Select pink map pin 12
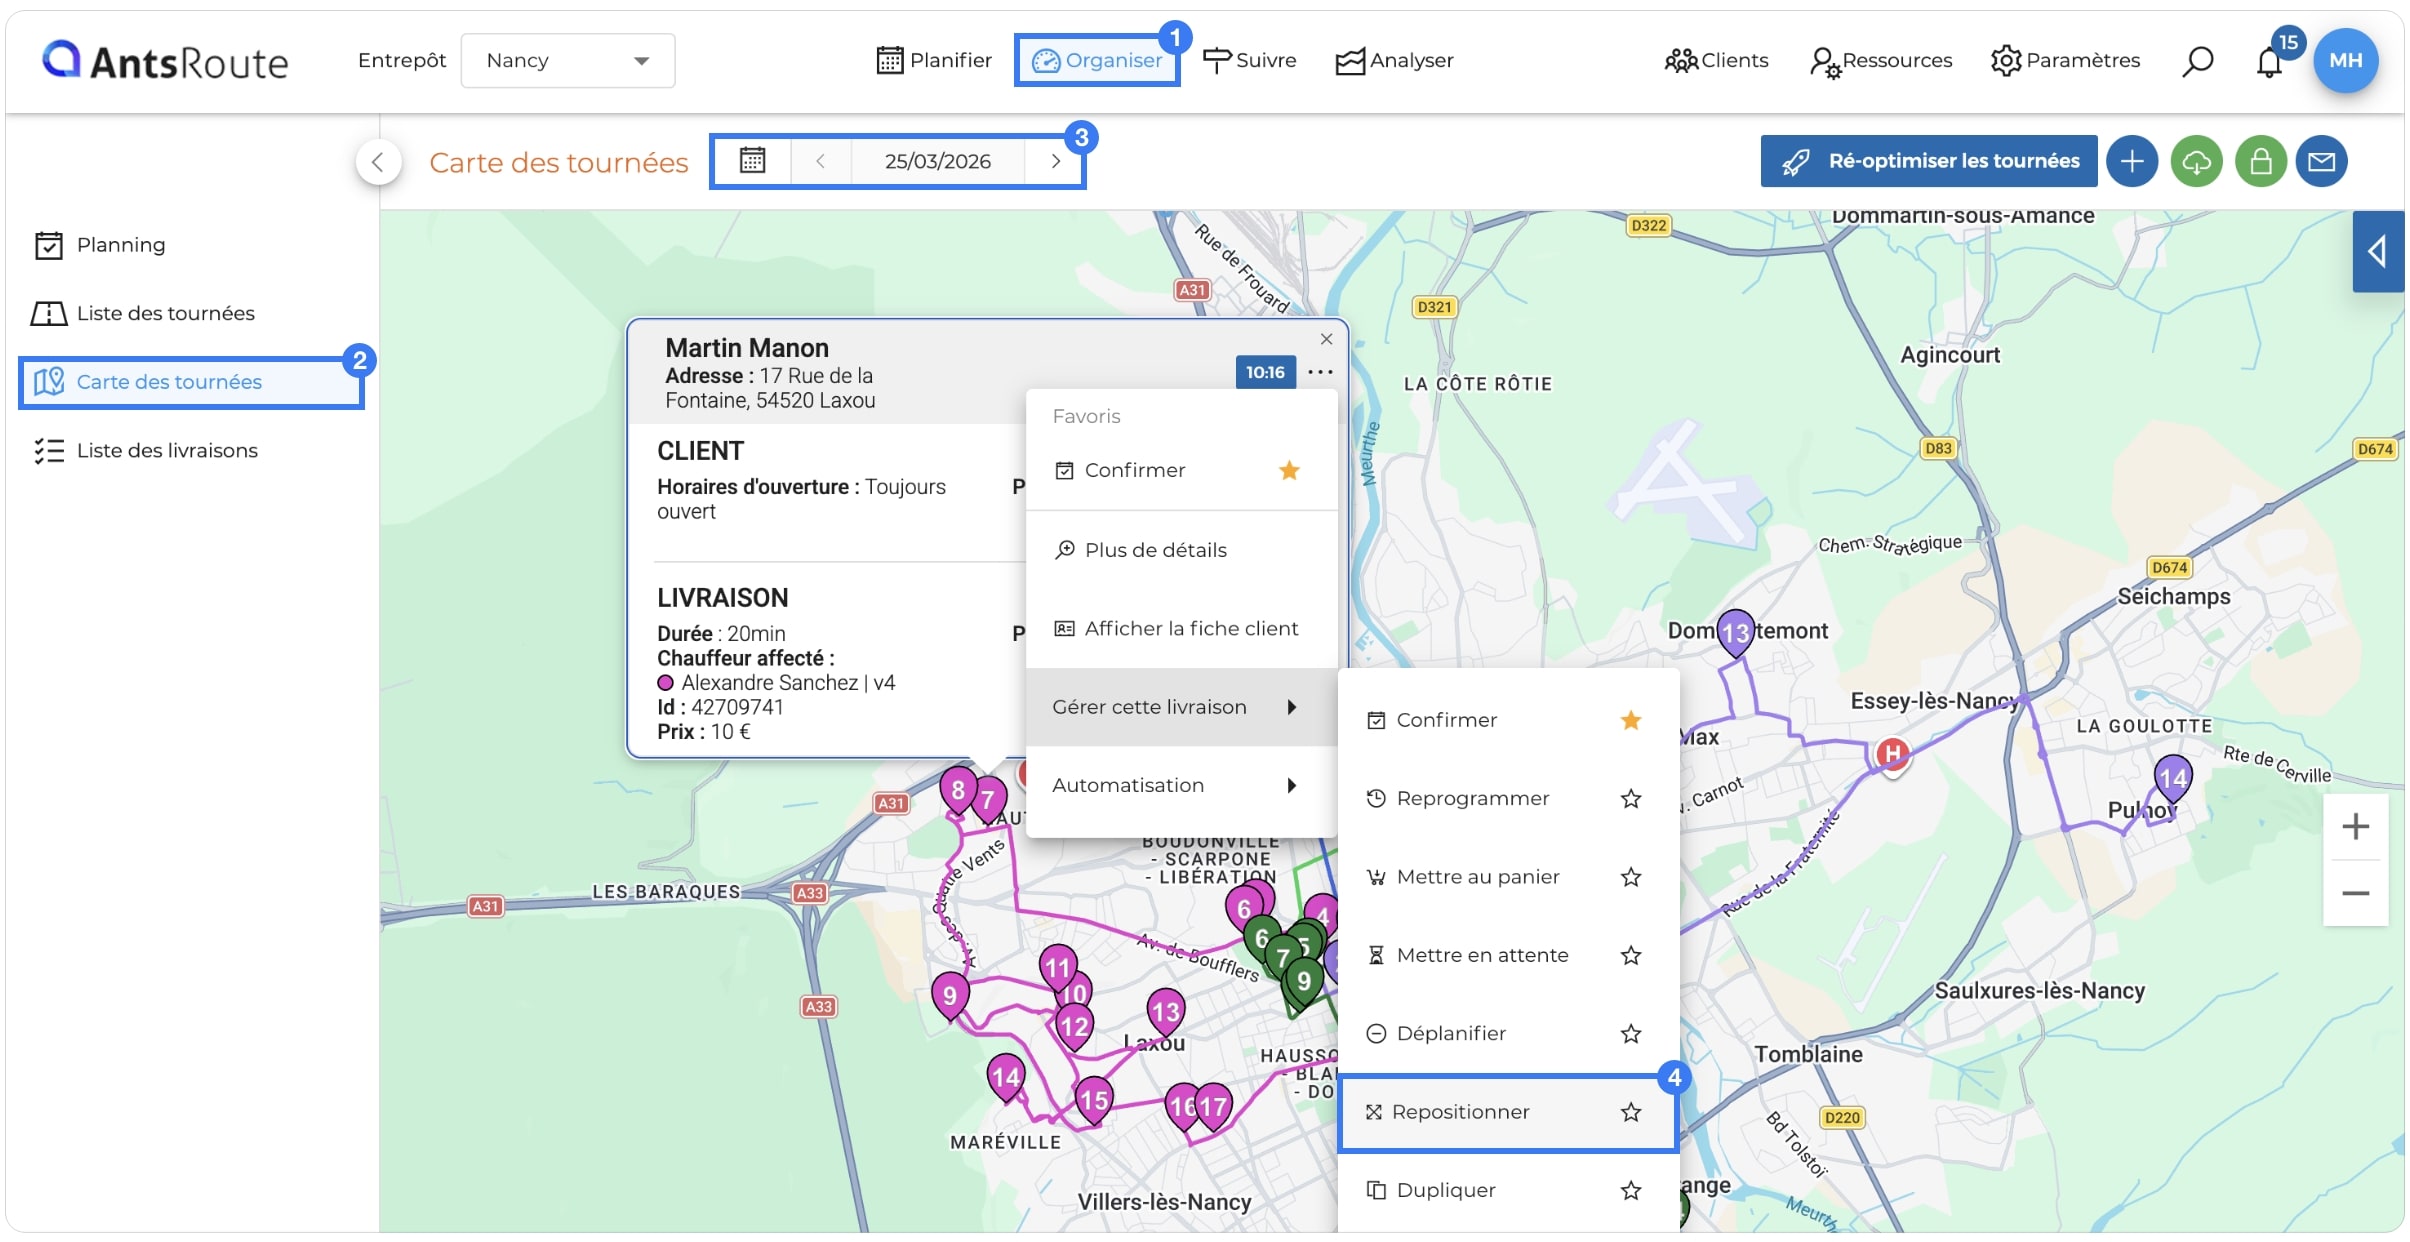This screenshot has width=2410, height=1242. coord(1074,1026)
